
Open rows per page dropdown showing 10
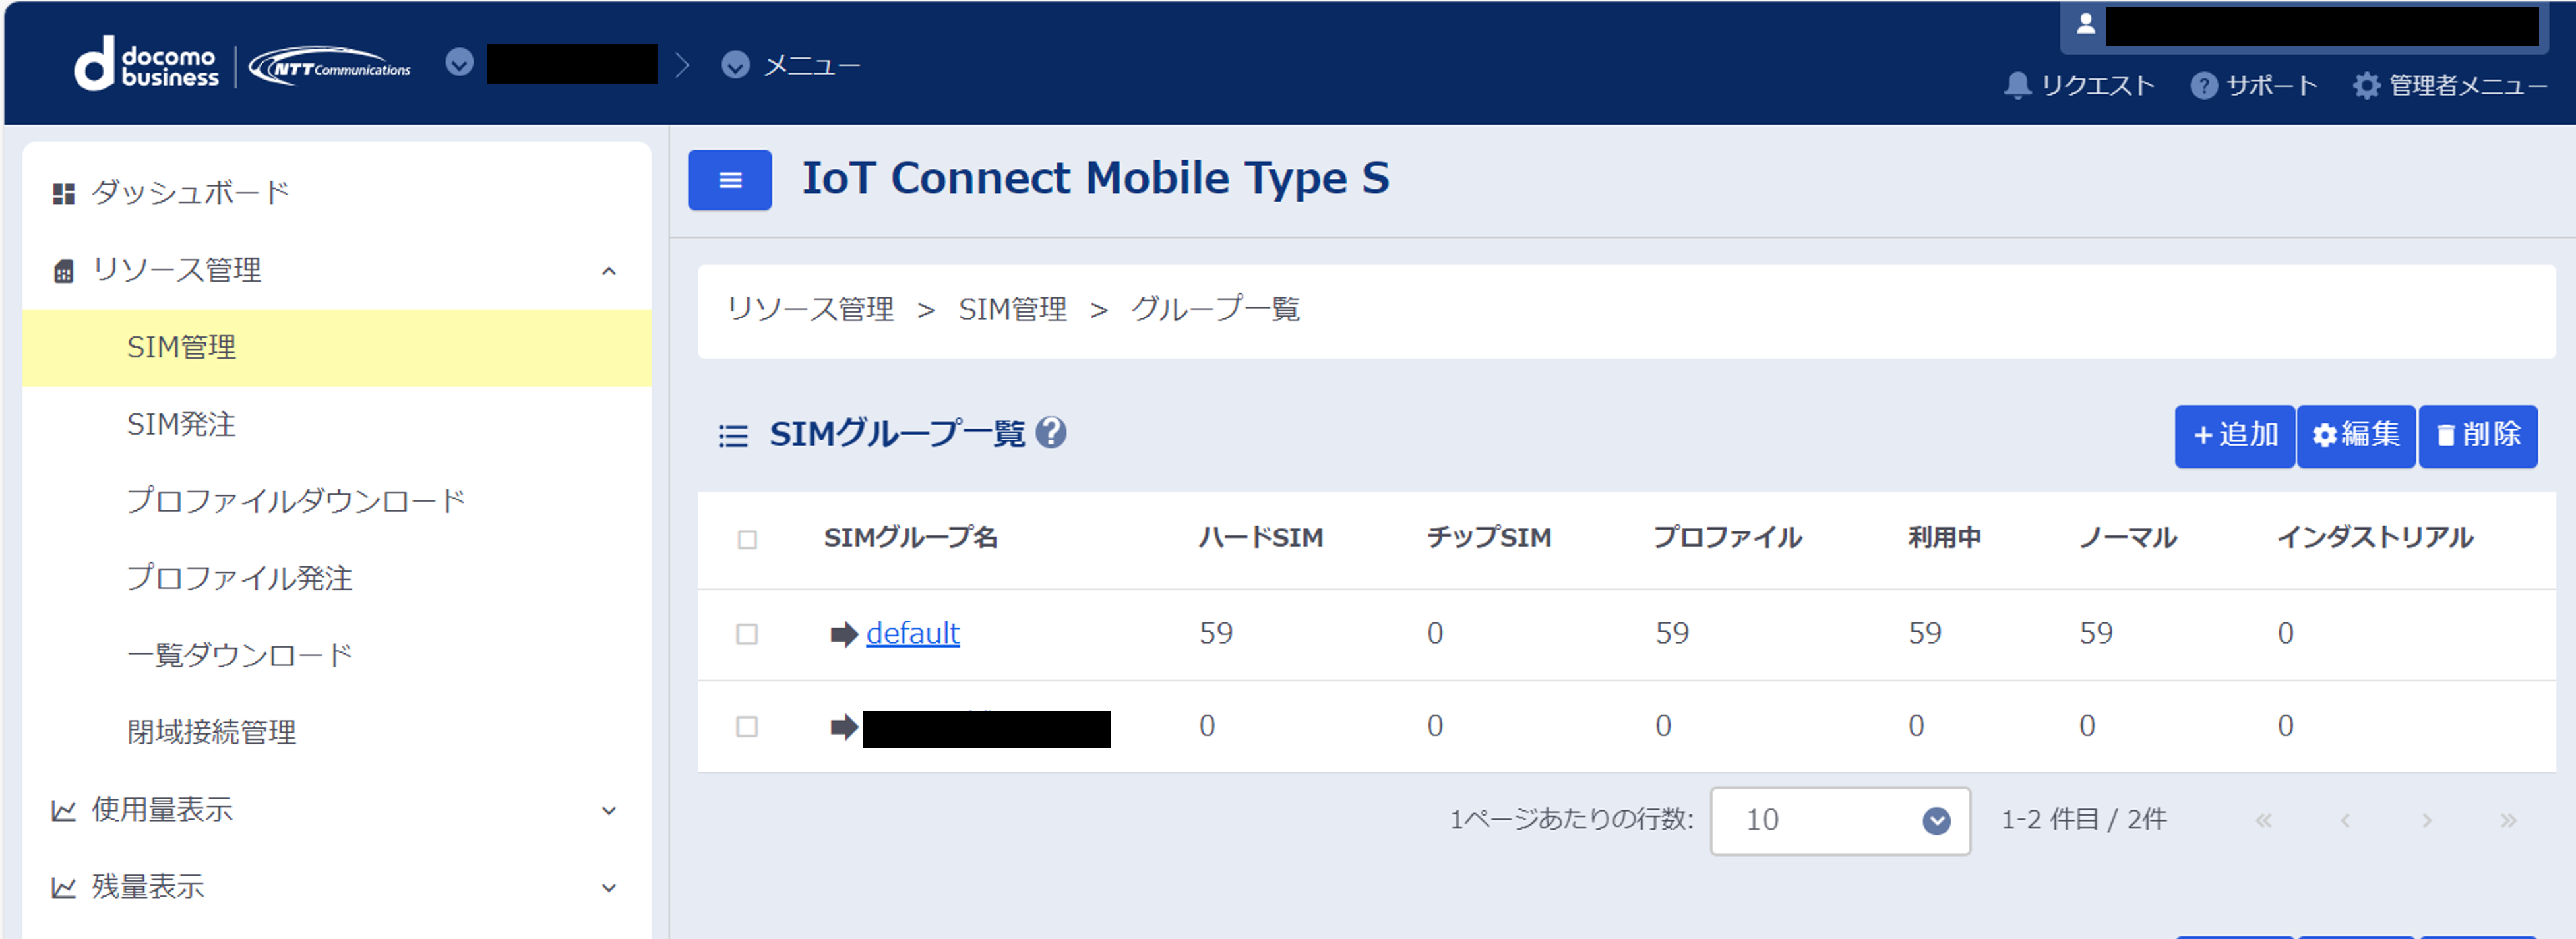[1839, 821]
